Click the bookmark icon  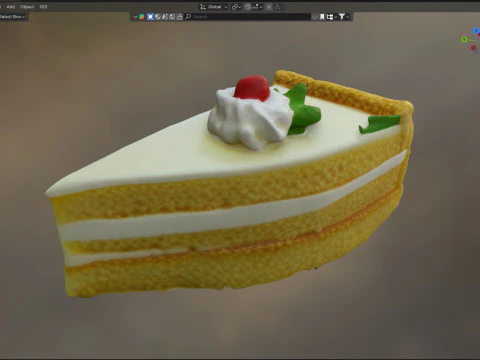coord(322,17)
